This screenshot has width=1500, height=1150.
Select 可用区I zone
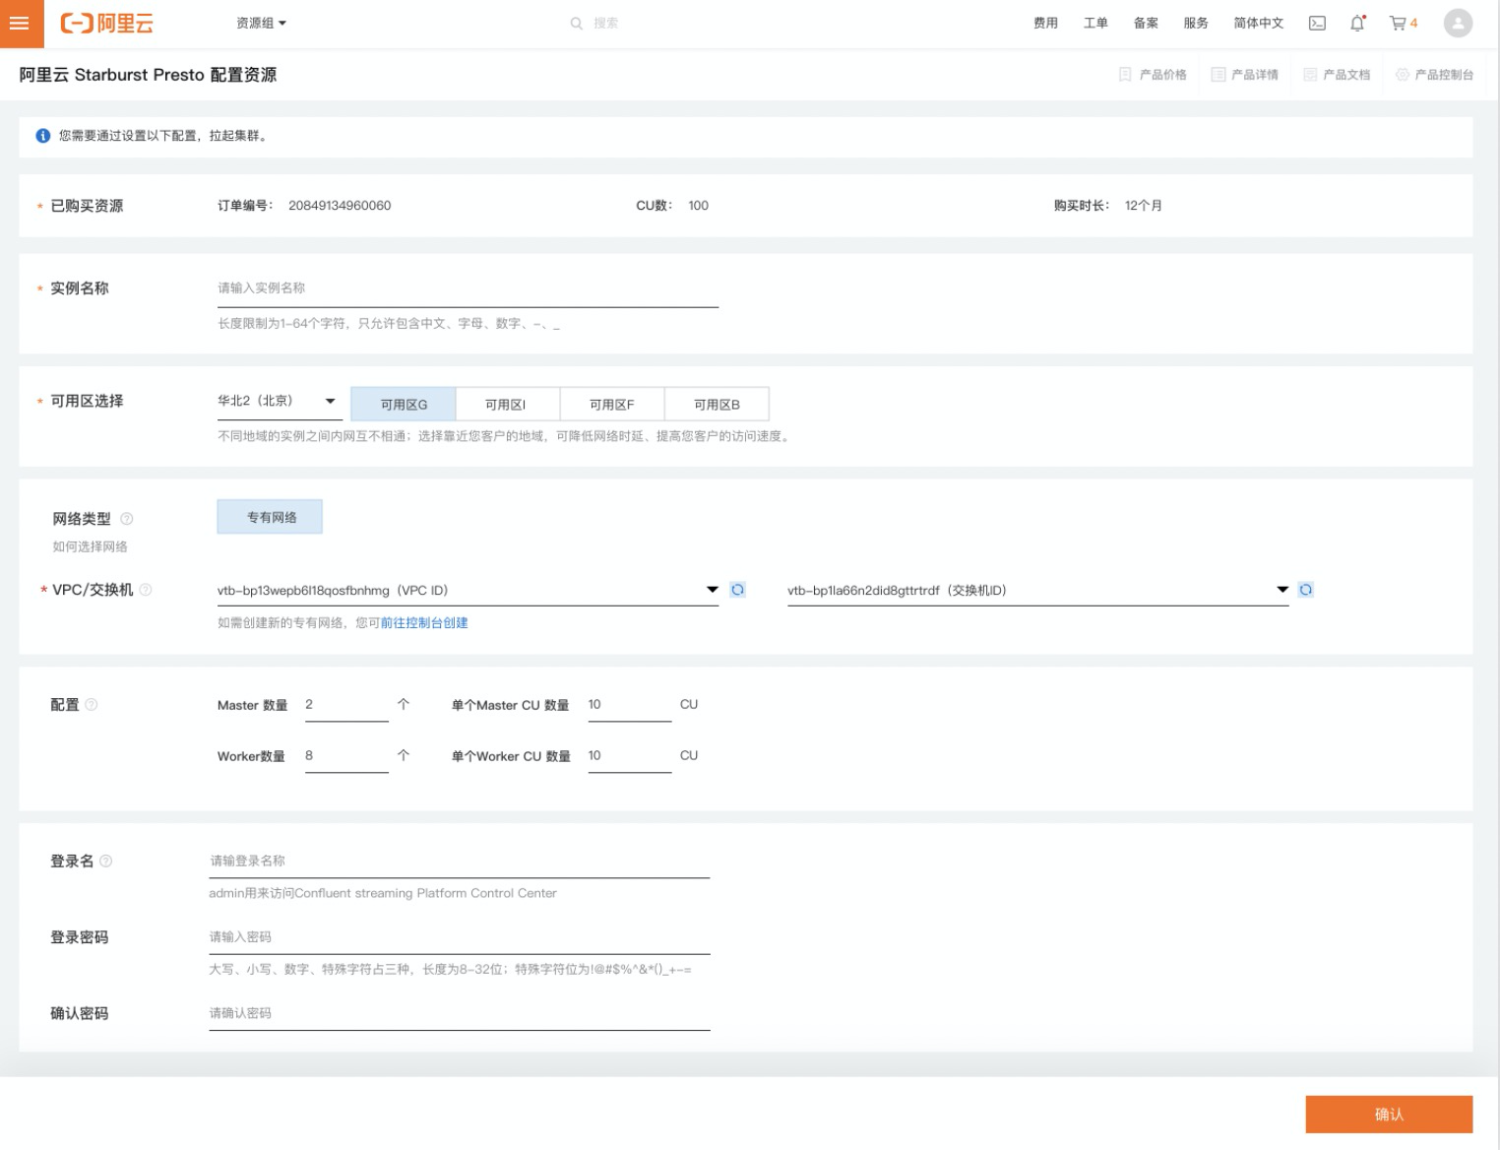click(507, 404)
